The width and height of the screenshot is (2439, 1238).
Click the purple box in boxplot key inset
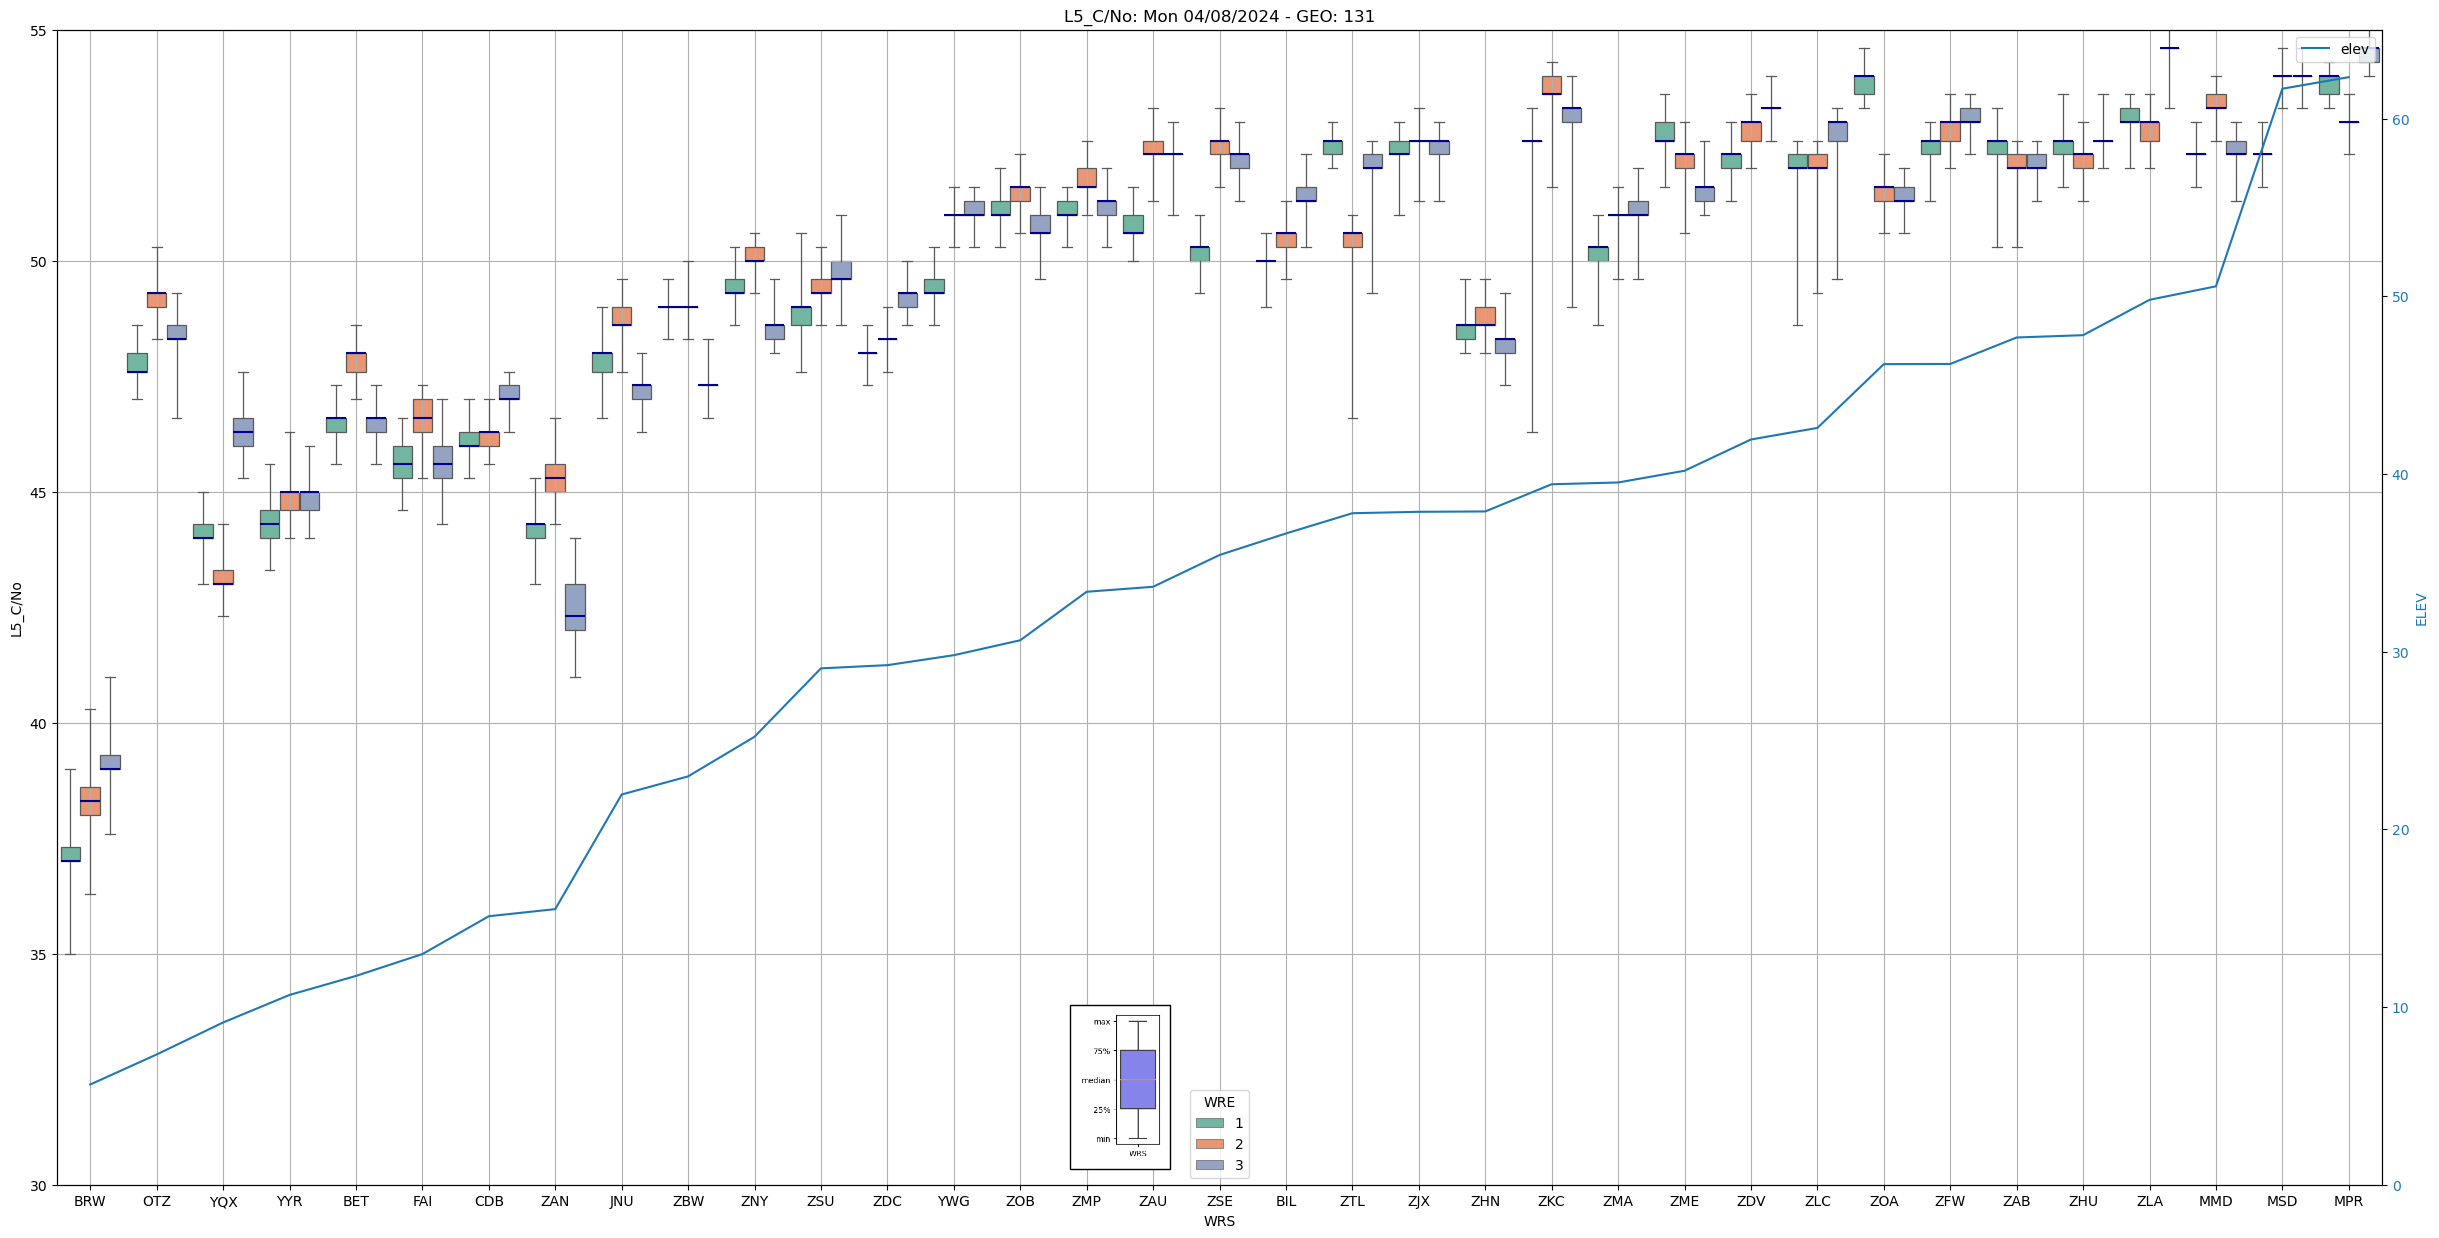(1137, 1079)
